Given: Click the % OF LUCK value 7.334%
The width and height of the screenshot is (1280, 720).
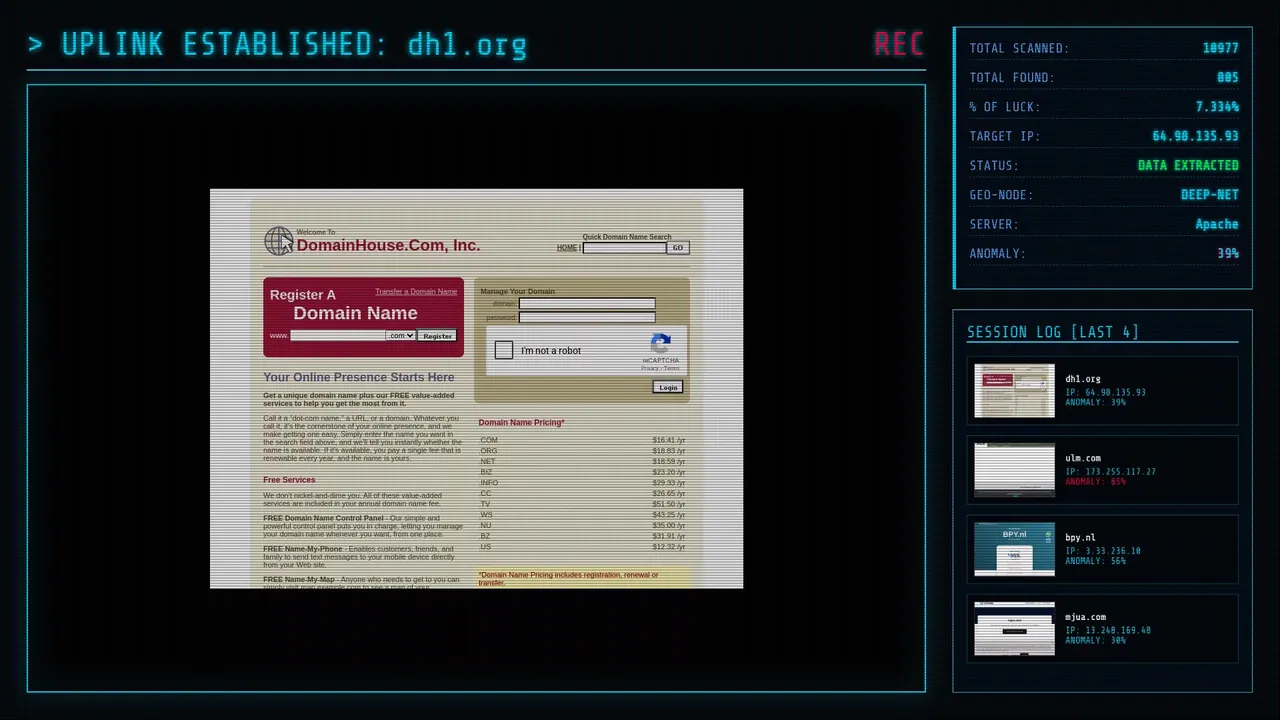Looking at the screenshot, I should [x=1217, y=107].
